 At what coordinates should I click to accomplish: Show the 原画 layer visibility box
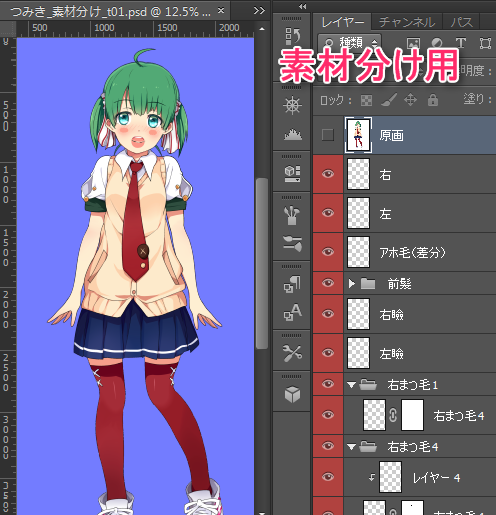[x=328, y=135]
